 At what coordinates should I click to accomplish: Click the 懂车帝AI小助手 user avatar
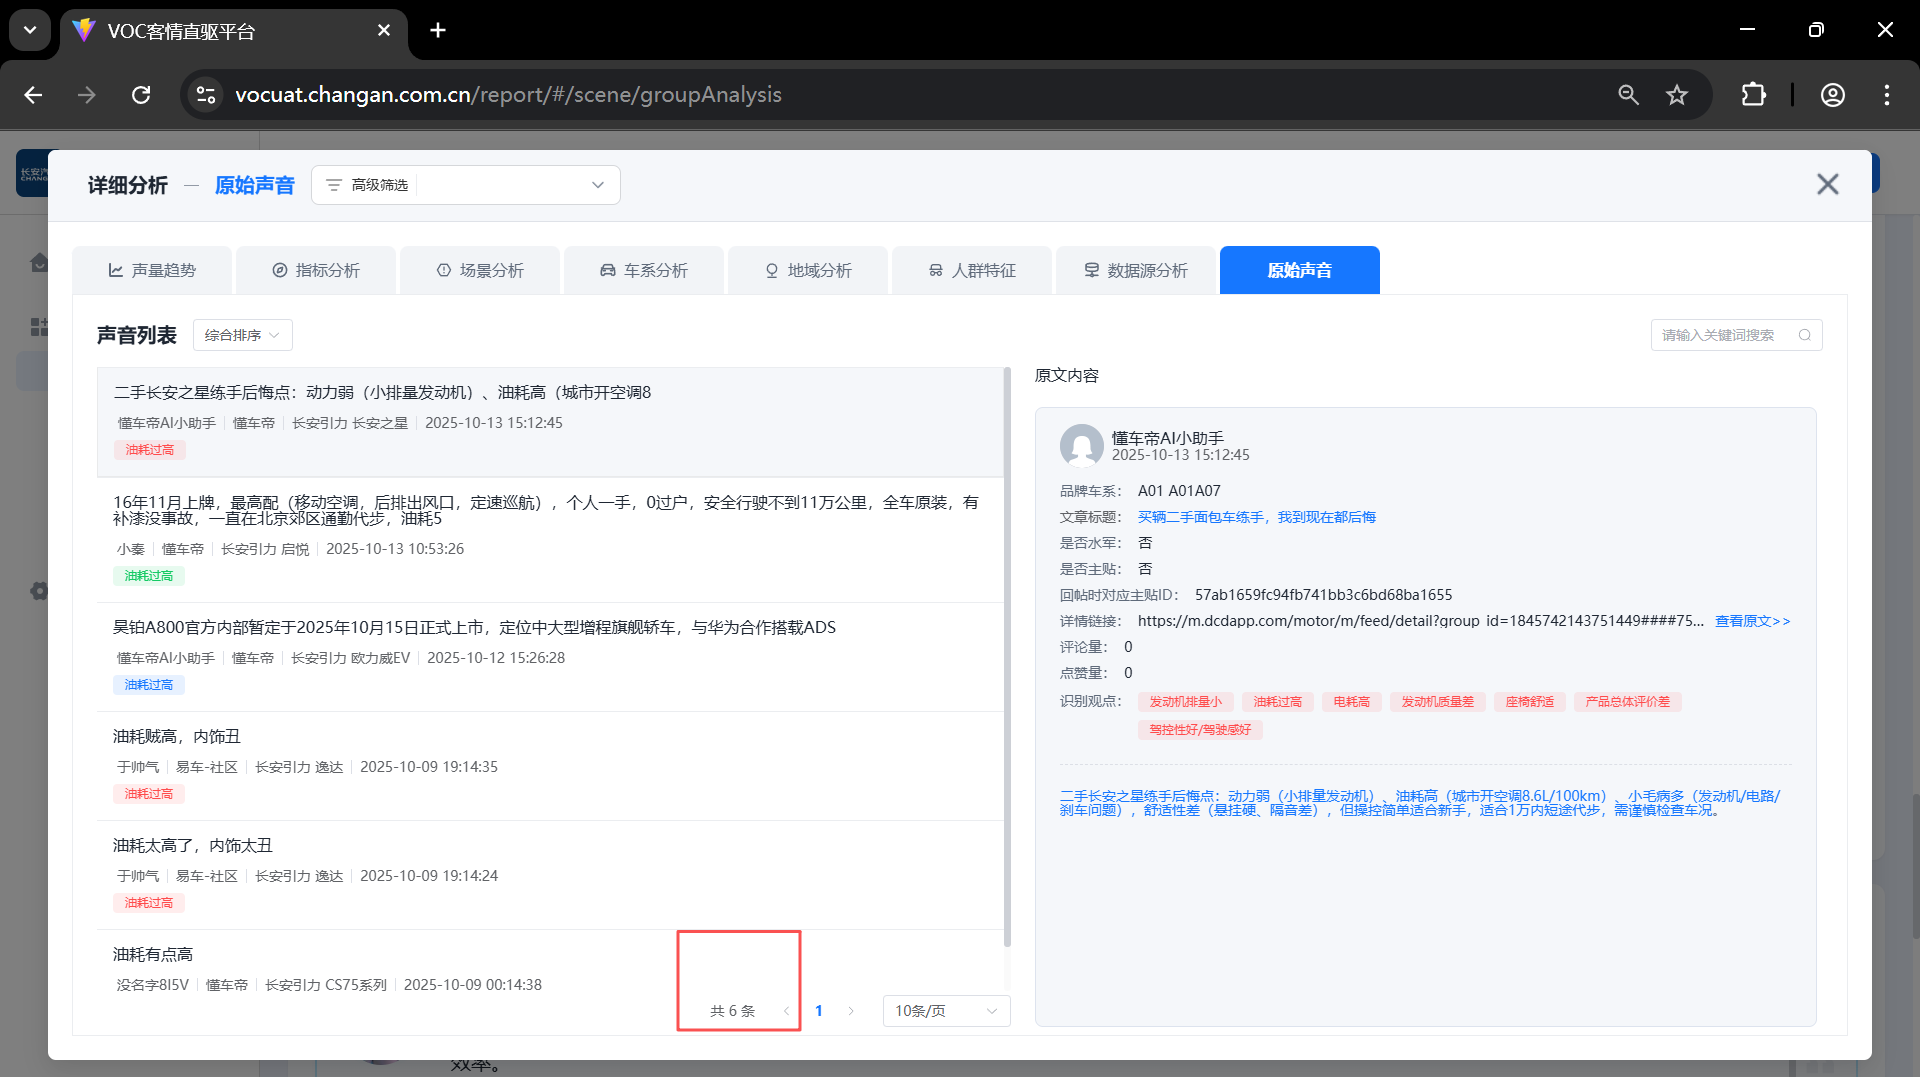[1081, 446]
